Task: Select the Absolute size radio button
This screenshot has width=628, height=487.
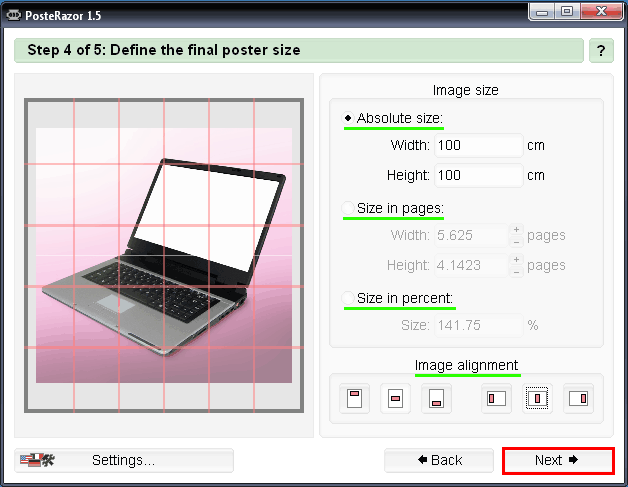Action: point(348,118)
